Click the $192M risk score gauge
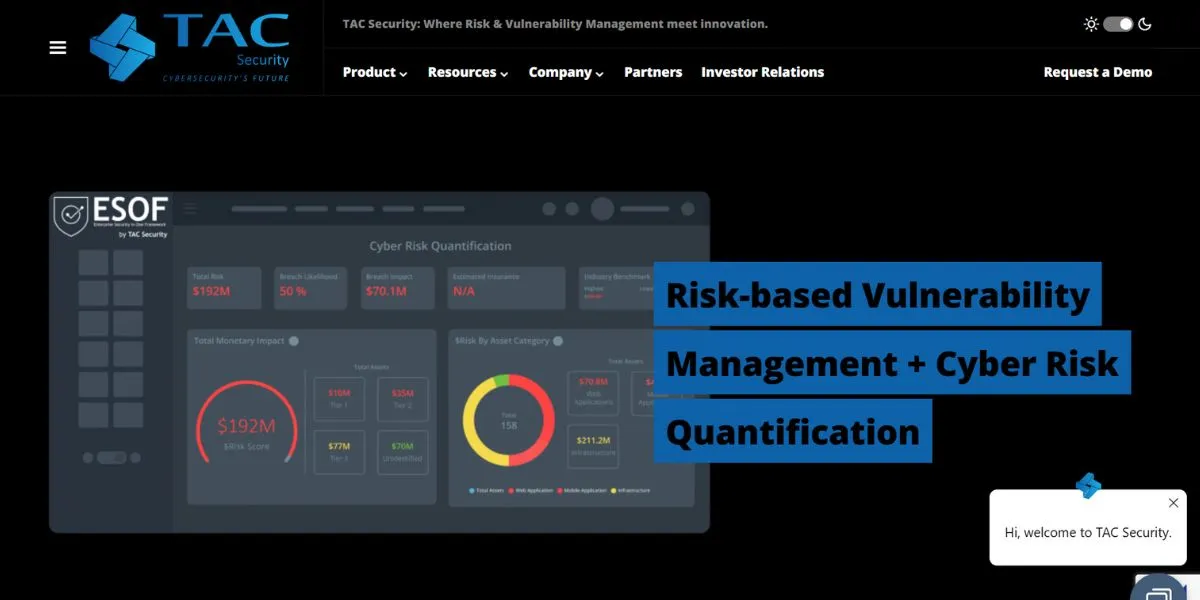The image size is (1200, 600). 246,428
